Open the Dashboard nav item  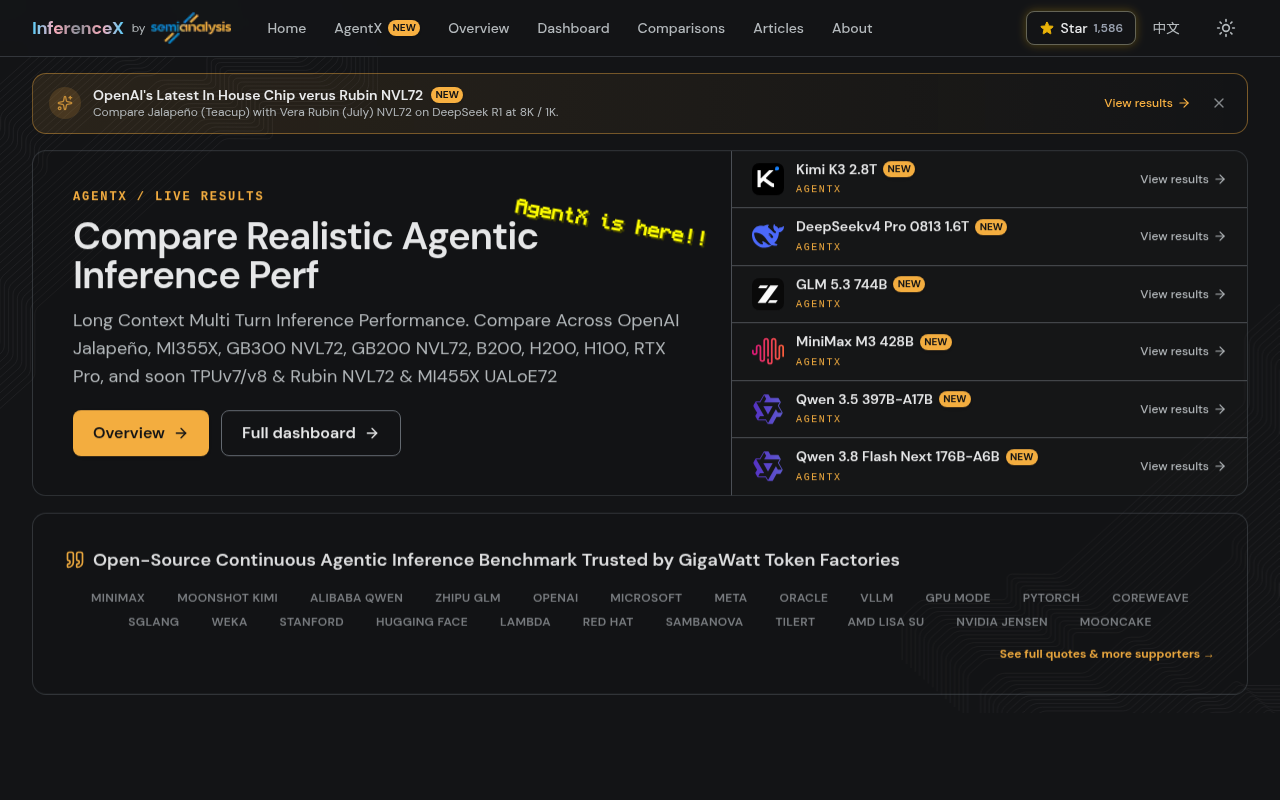(x=573, y=28)
